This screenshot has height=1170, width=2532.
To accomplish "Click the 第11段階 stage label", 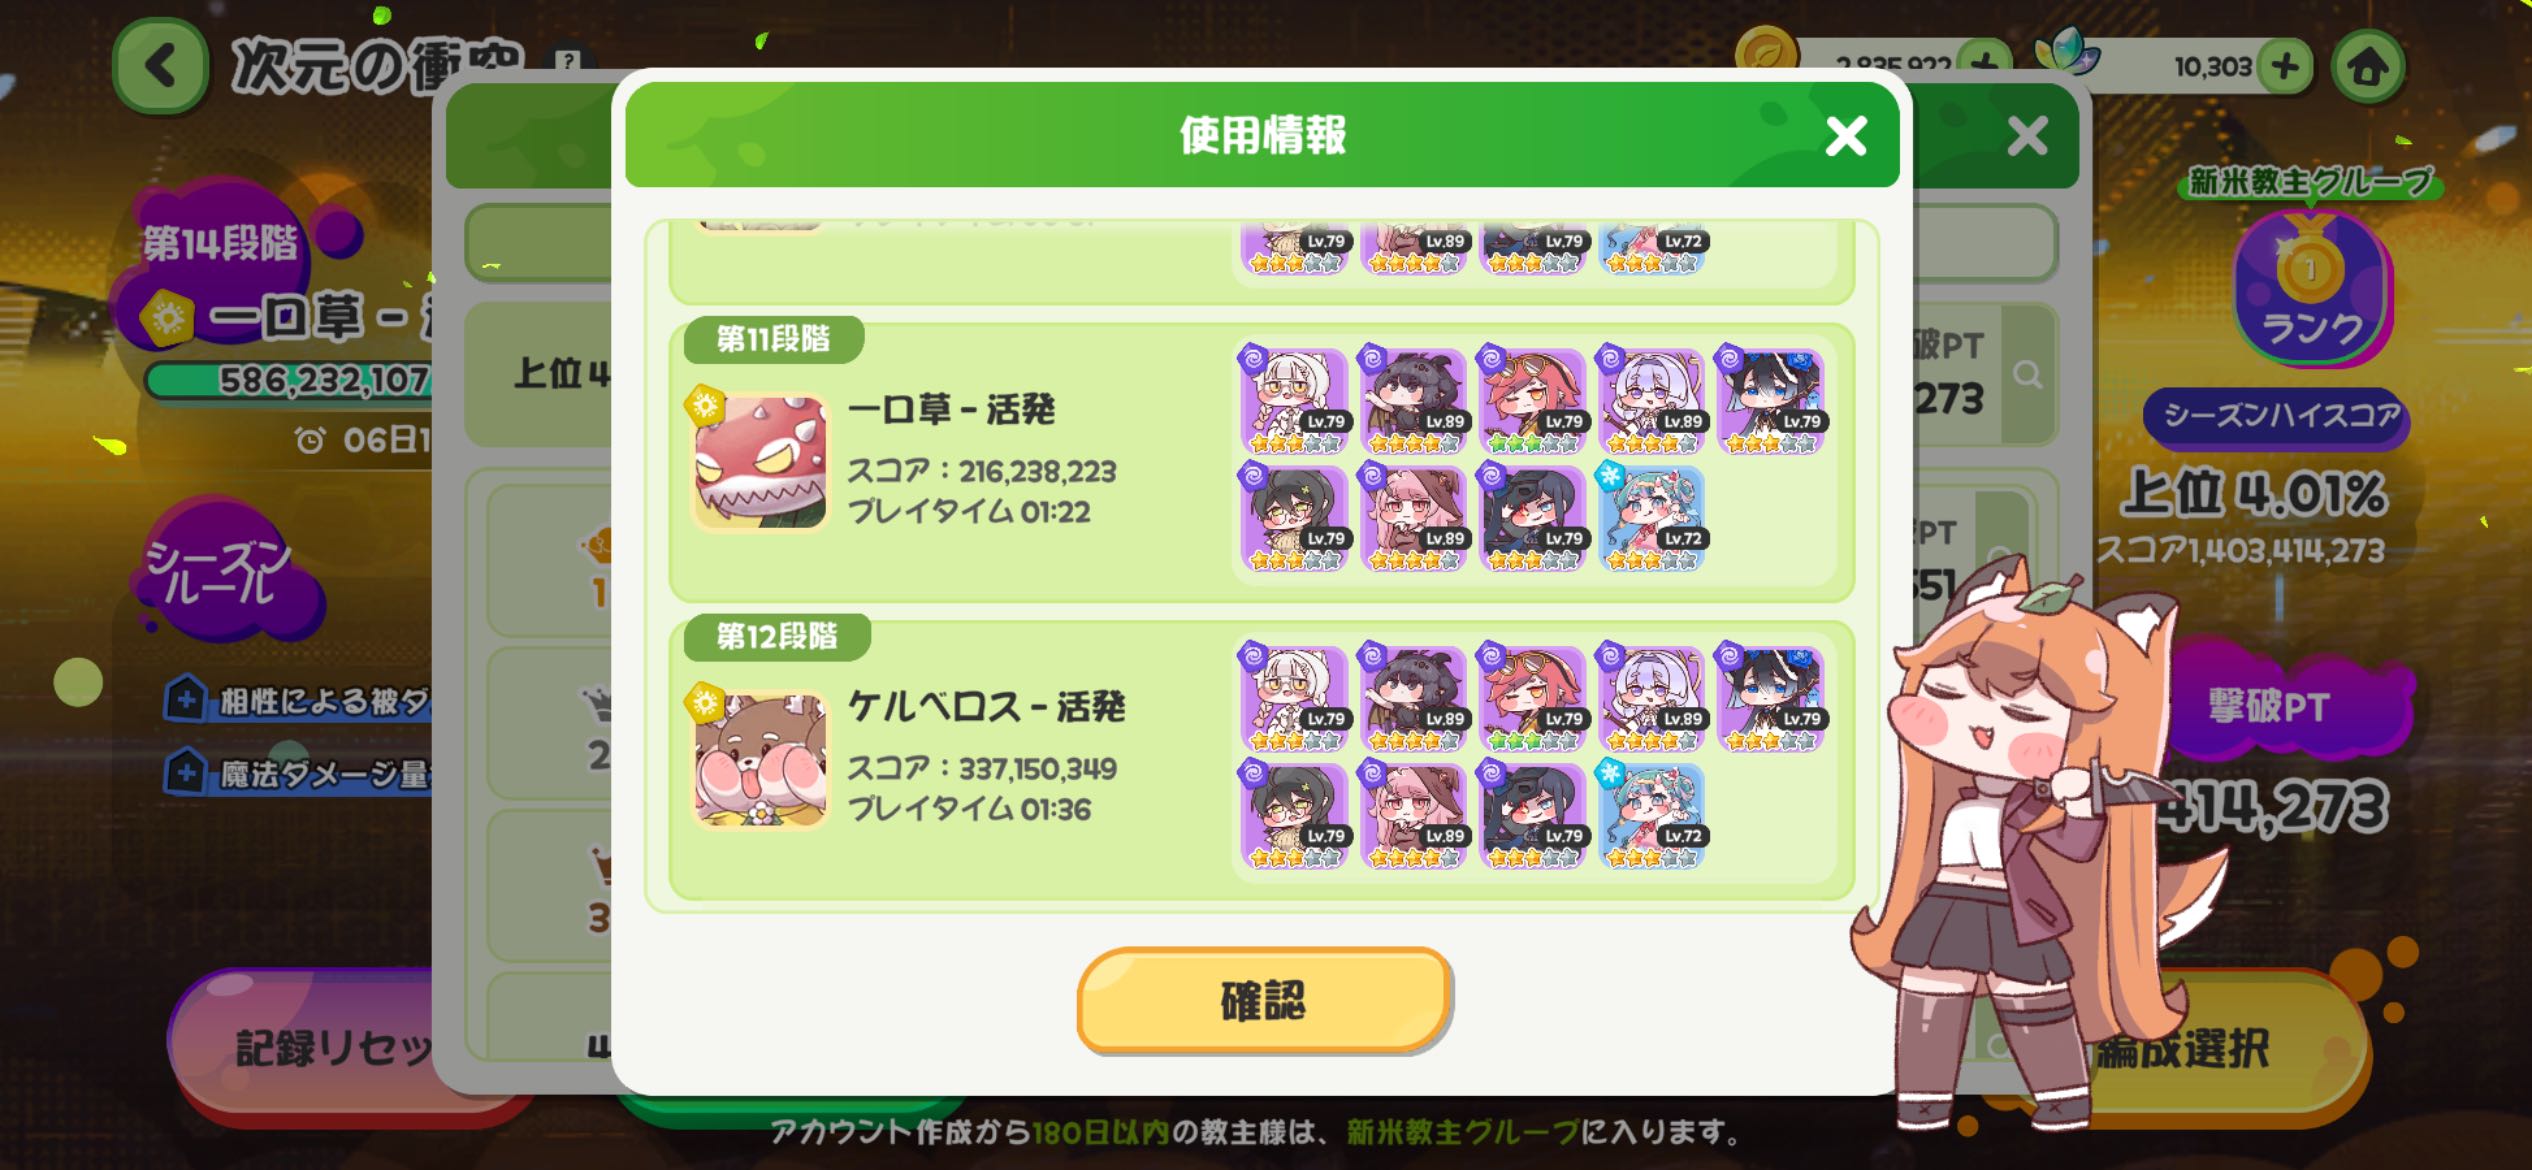I will pos(773,339).
